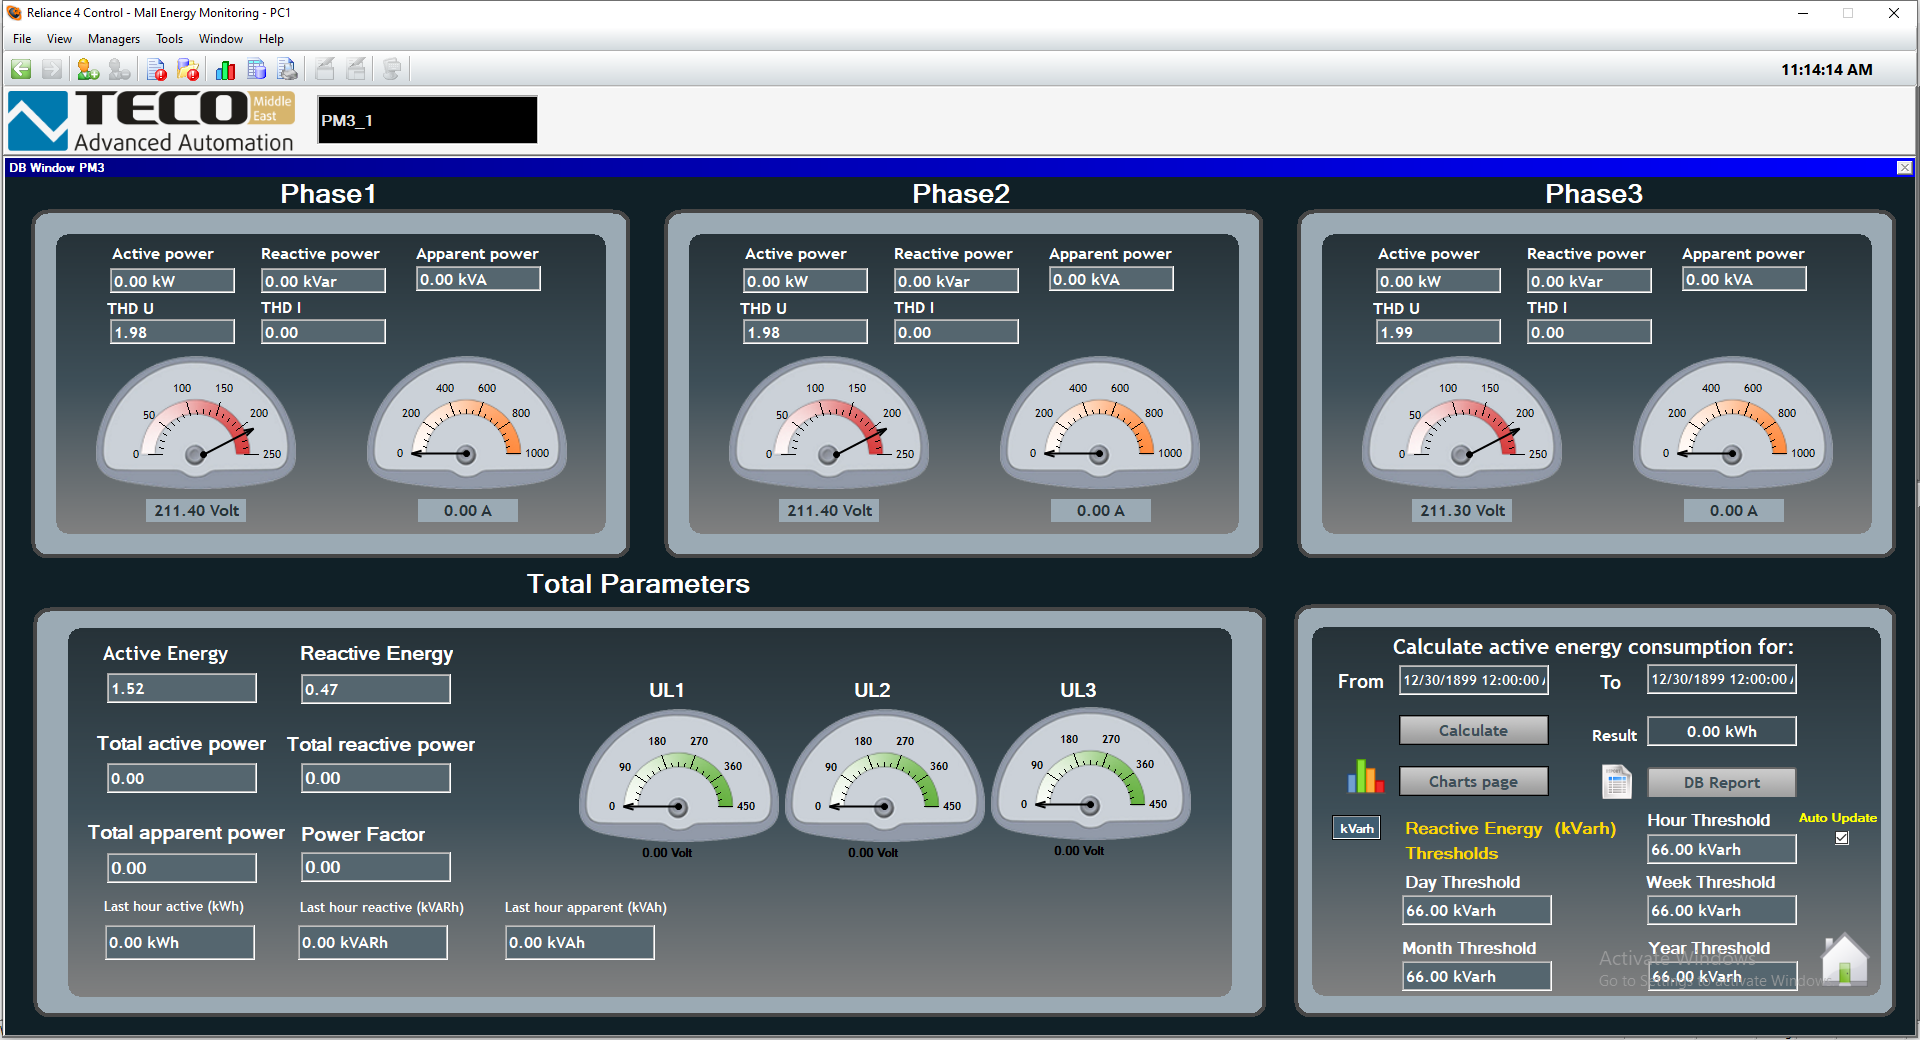Click the print document toolbar icon
This screenshot has width=1920, height=1040.
click(288, 69)
